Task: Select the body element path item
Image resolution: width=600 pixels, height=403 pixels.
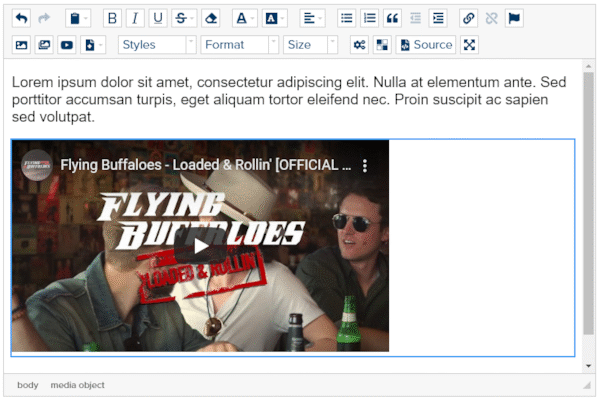Action: (x=28, y=385)
